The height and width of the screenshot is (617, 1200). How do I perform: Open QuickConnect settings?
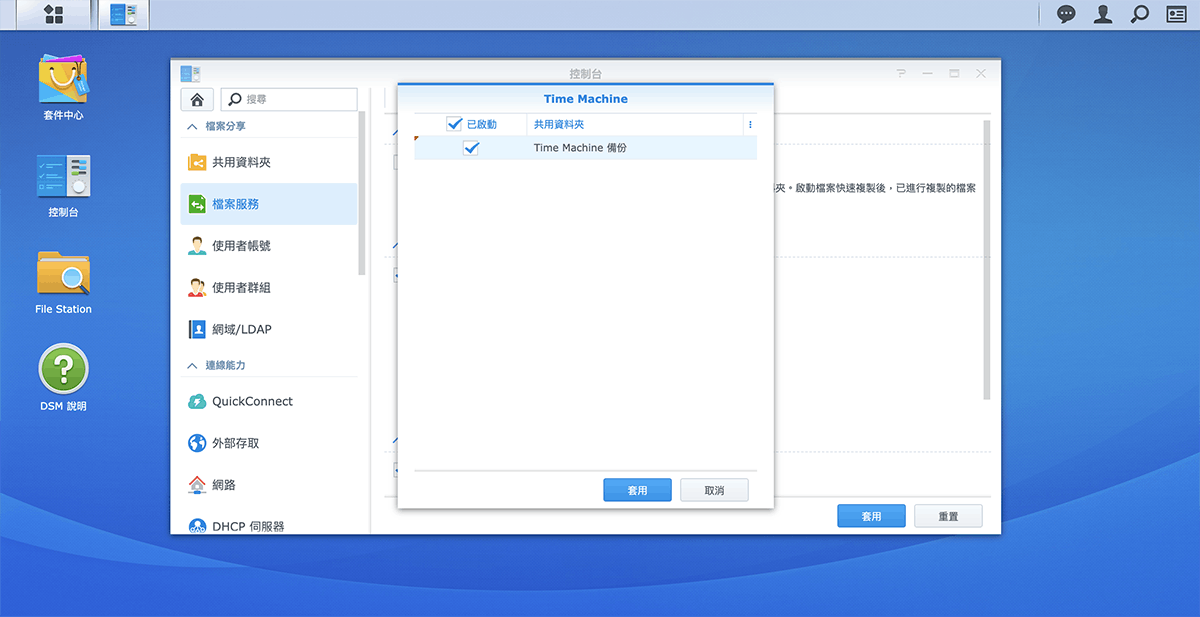(268, 401)
